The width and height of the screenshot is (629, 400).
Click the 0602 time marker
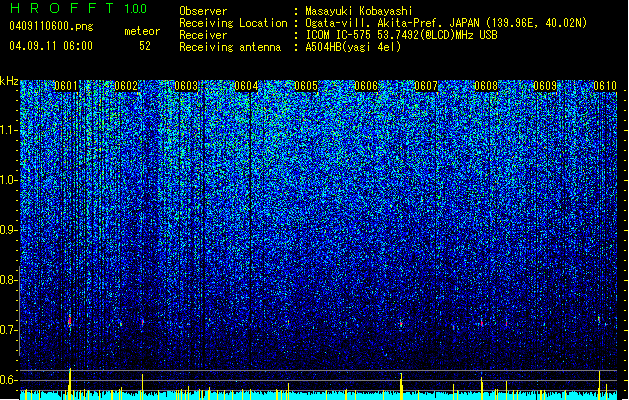(x=126, y=86)
